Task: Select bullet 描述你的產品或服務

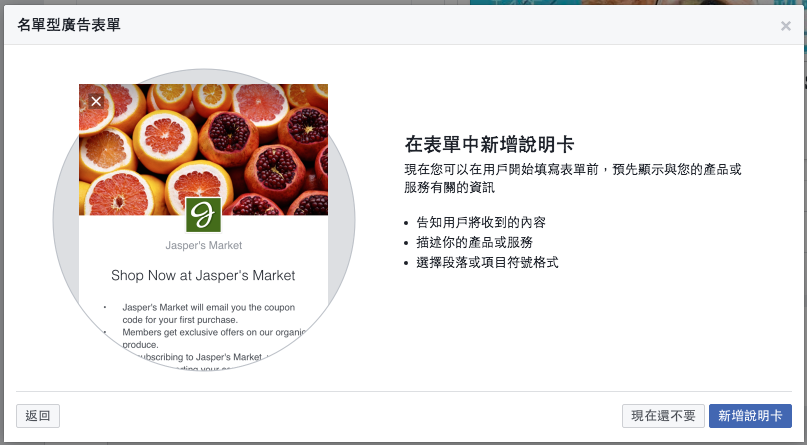Action: (474, 242)
